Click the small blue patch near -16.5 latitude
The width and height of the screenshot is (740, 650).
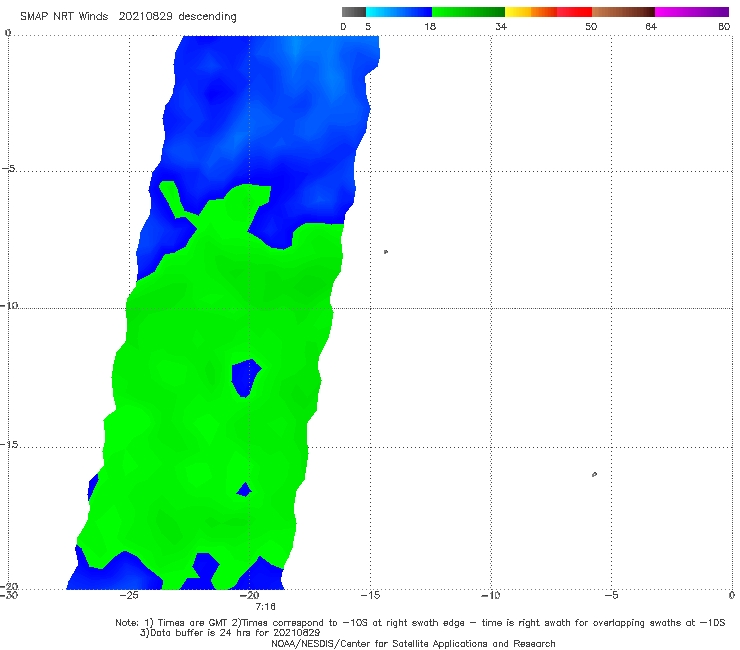point(244,490)
